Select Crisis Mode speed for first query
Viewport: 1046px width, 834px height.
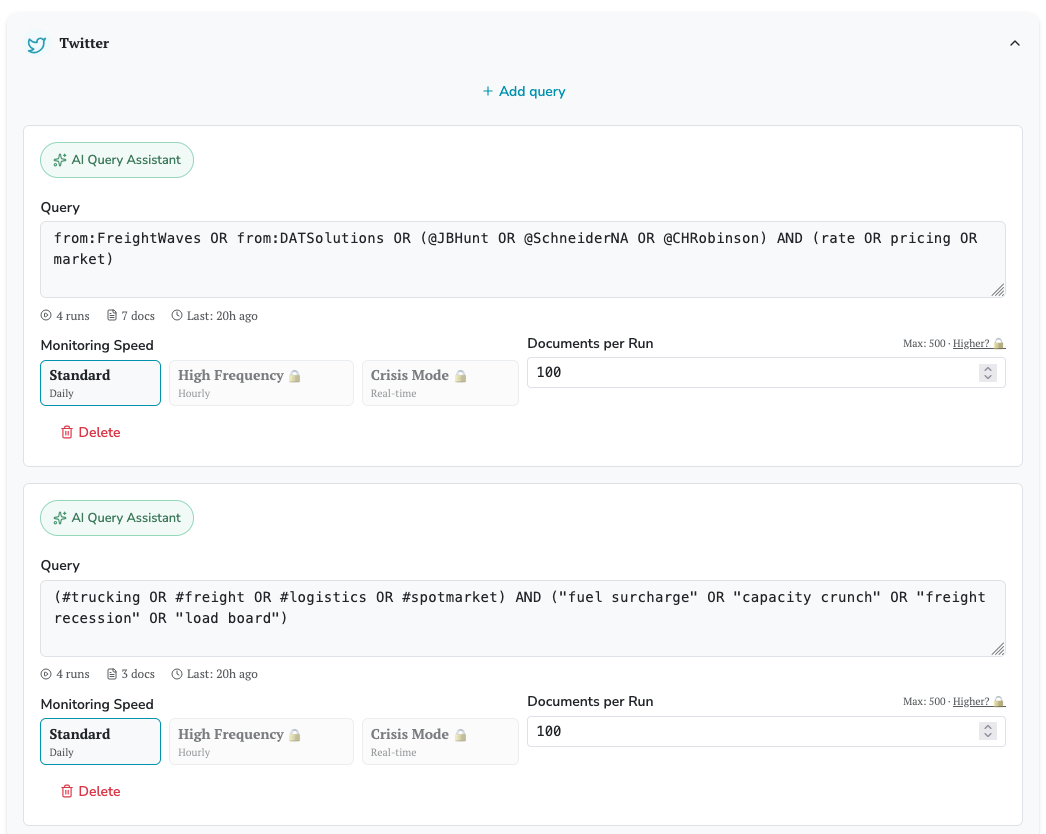coord(440,383)
